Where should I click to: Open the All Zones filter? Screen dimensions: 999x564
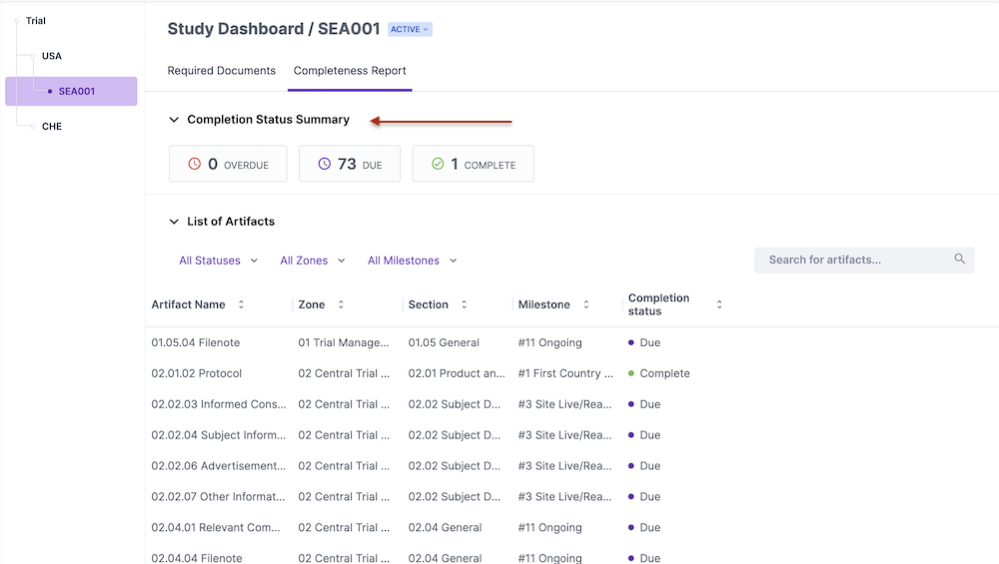click(x=312, y=261)
